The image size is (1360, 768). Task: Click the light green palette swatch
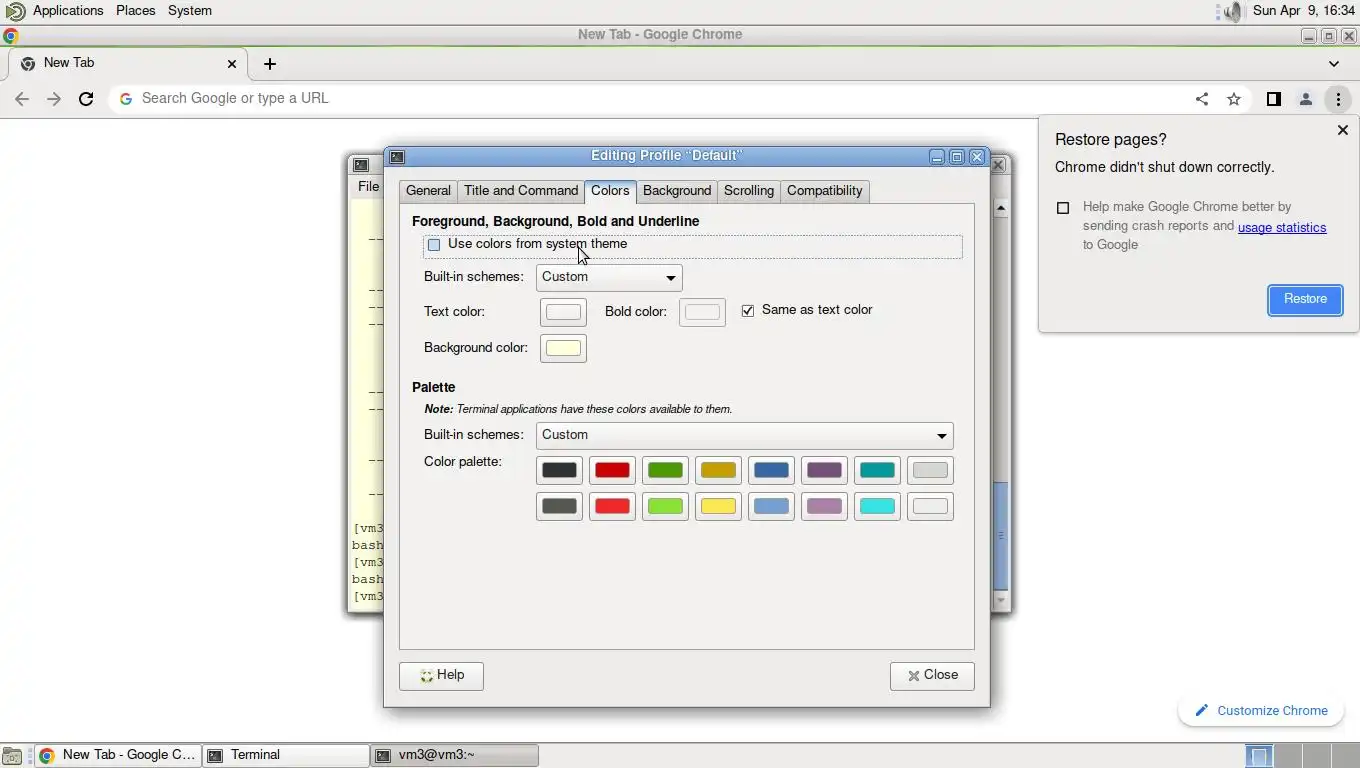tap(665, 506)
